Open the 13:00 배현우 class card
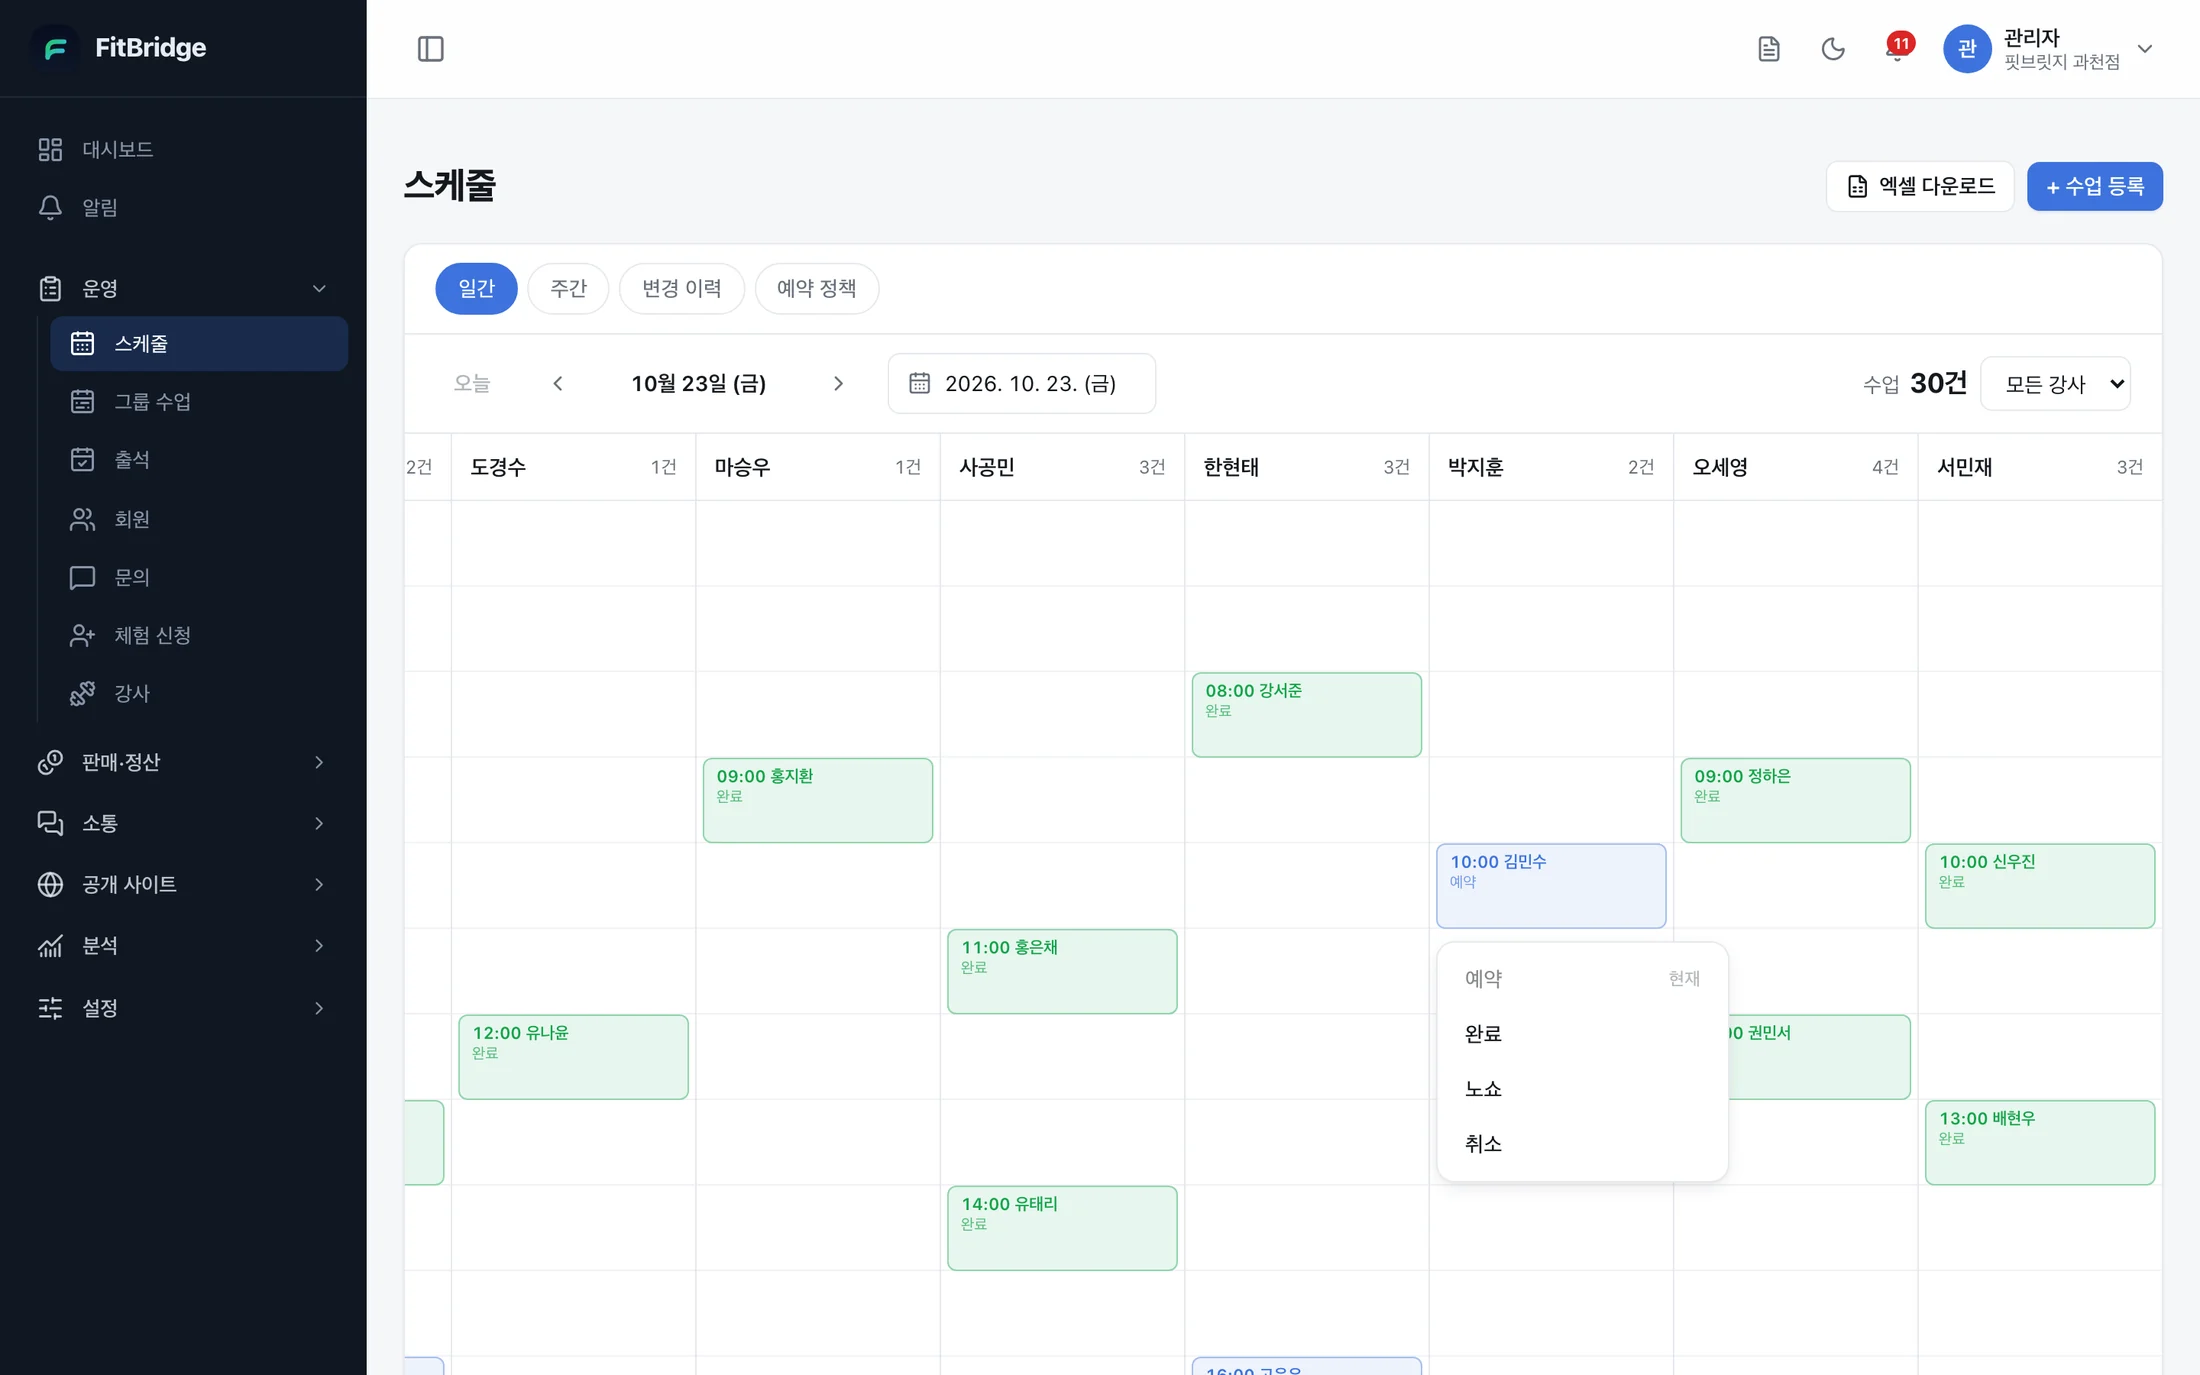This screenshot has height=1375, width=2200. tap(2040, 1142)
